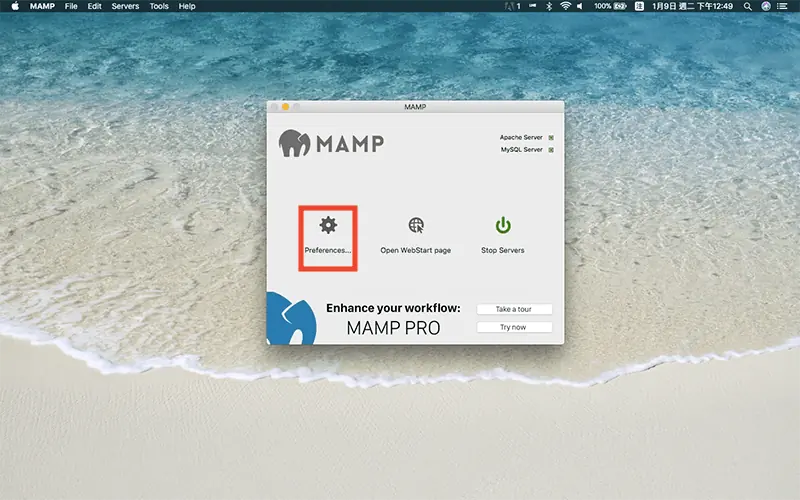Open the MAMP application menu
This screenshot has width=800, height=500.
42,6
